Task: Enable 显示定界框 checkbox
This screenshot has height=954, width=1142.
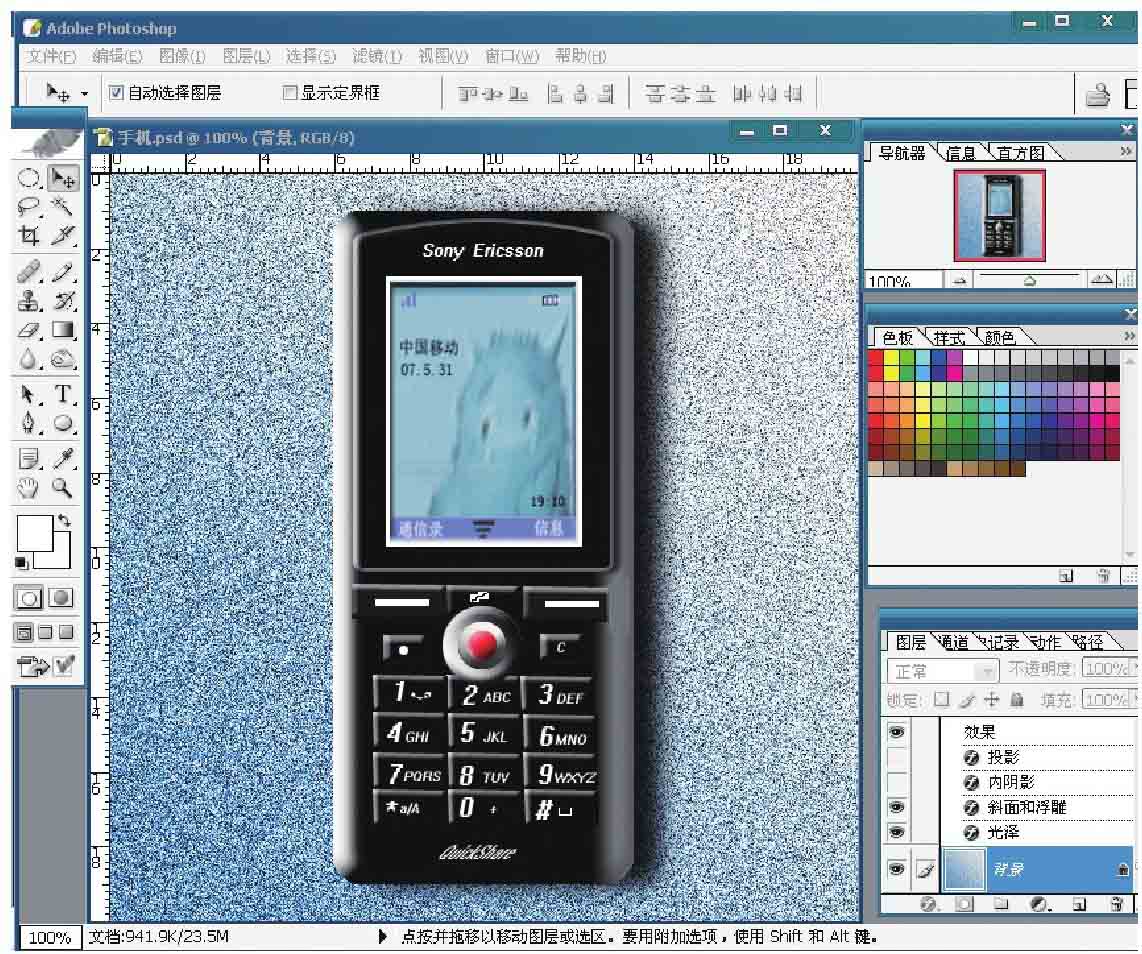Action: [290, 92]
